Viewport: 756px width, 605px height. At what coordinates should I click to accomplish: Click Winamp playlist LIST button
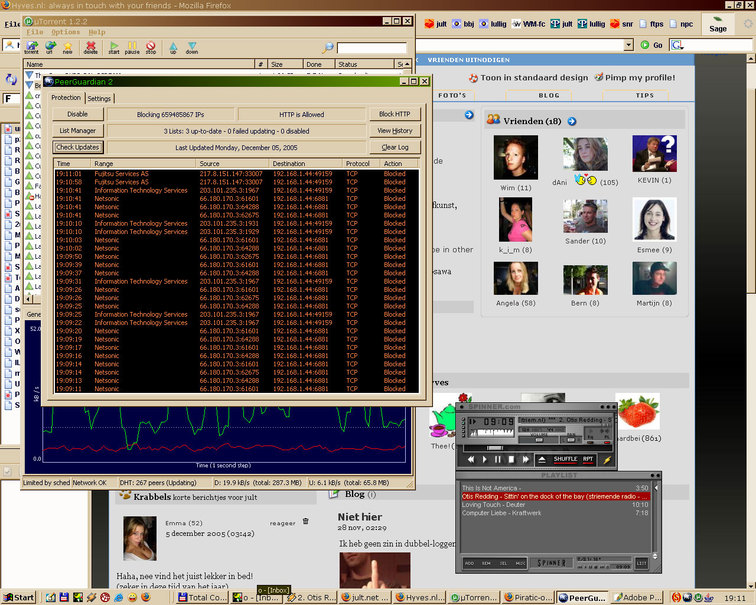pyautogui.click(x=642, y=563)
